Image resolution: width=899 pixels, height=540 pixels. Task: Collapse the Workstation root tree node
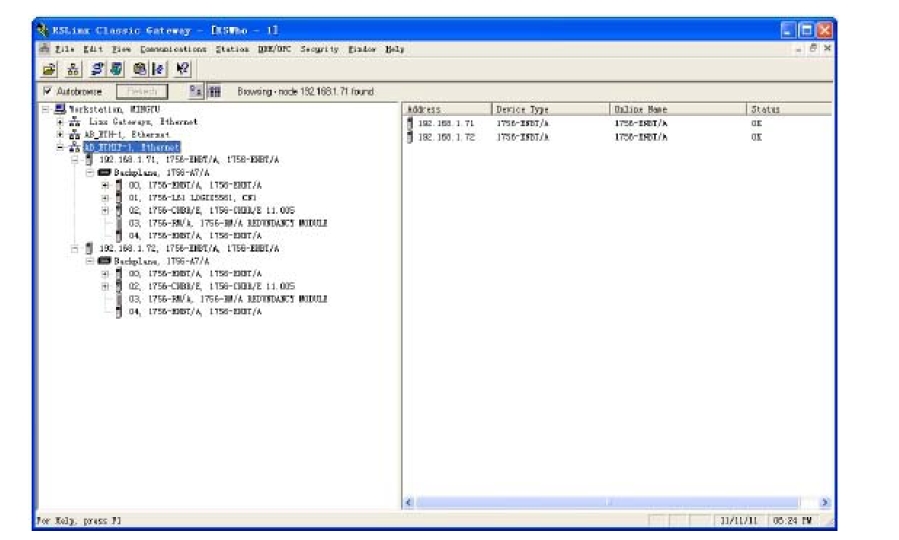46,109
